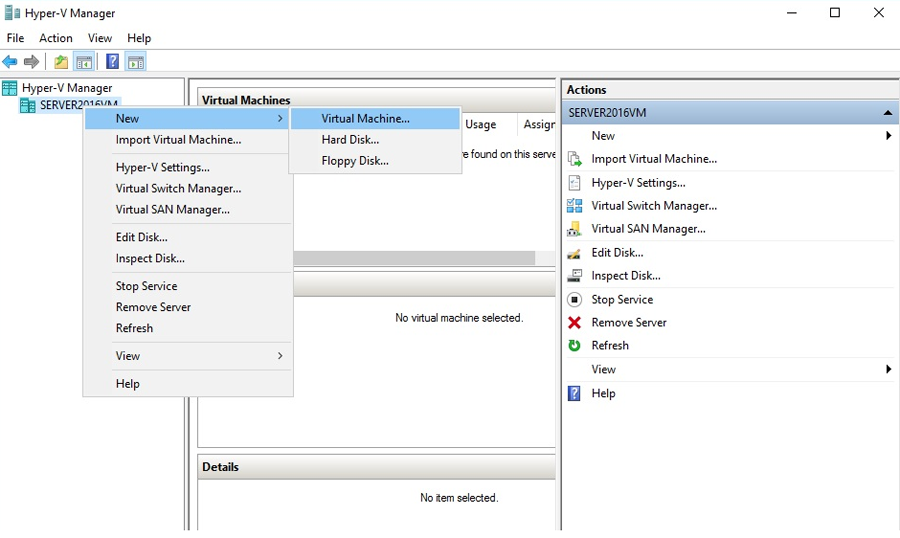Expand New submenu arrow in Actions pane
This screenshot has width=900, height=538.
[x=889, y=136]
